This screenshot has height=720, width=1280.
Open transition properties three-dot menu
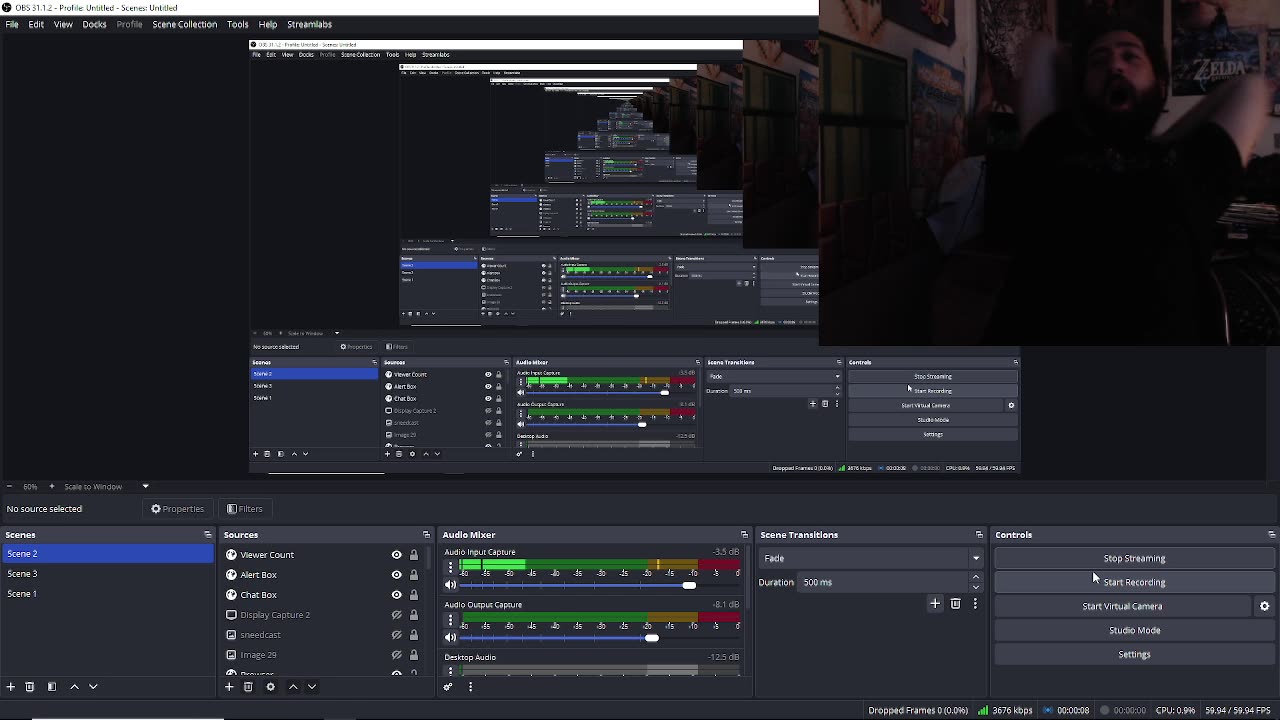975,604
